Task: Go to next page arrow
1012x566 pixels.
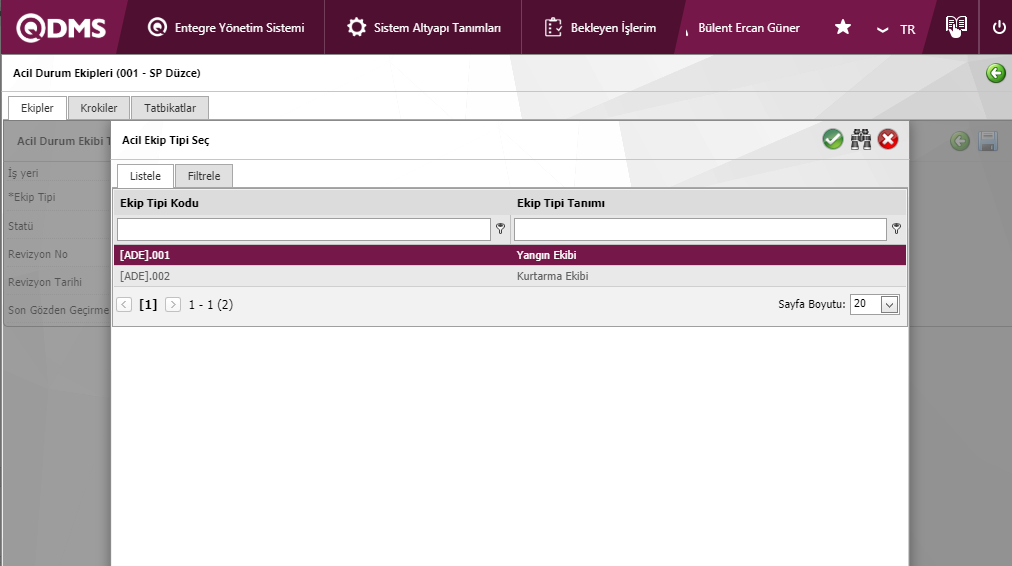Action: 172,305
